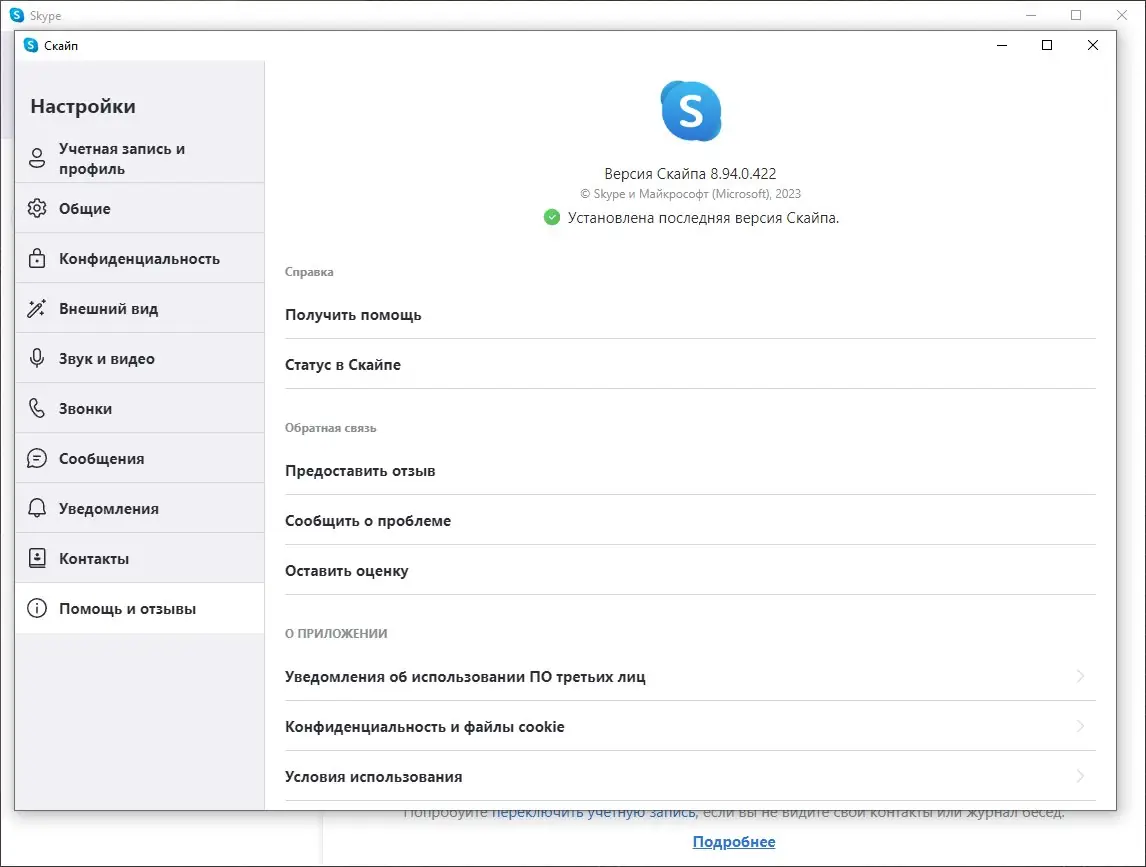Screen dimensions: 1146x867
Task: Click the phone handset icon for Звонки
Action: [x=37, y=408]
